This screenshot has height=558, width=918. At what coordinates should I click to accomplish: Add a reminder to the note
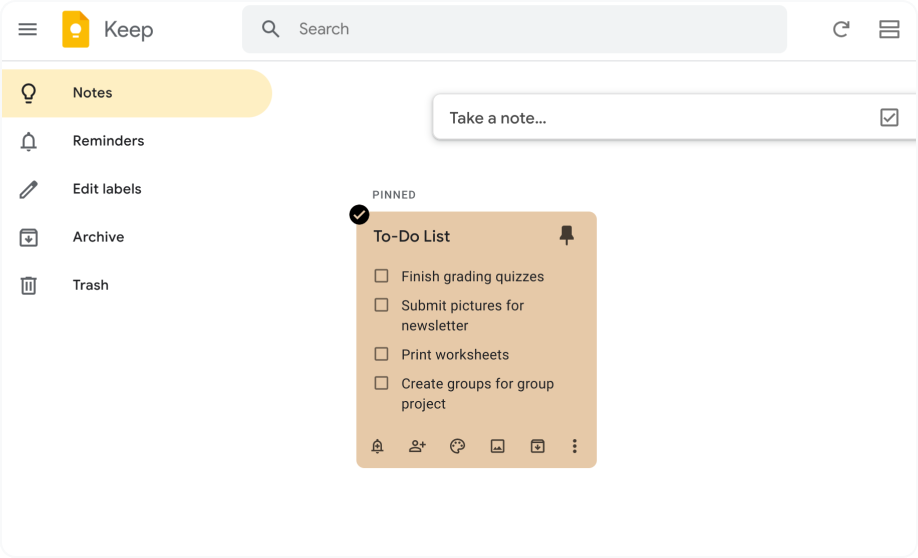click(x=377, y=447)
